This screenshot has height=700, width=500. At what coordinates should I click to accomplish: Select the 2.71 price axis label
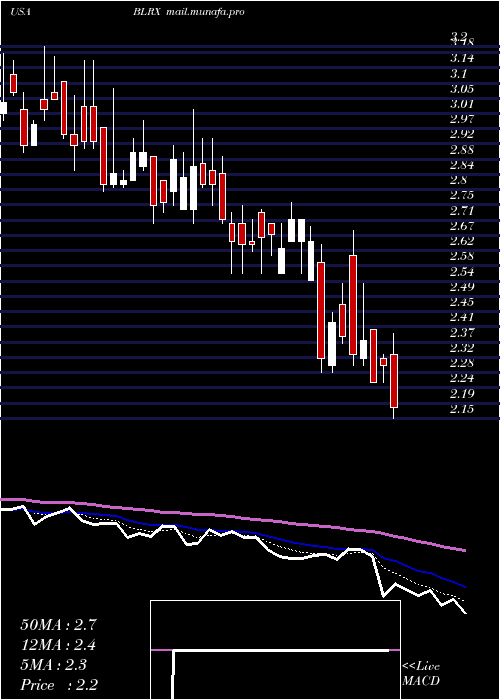(x=462, y=211)
